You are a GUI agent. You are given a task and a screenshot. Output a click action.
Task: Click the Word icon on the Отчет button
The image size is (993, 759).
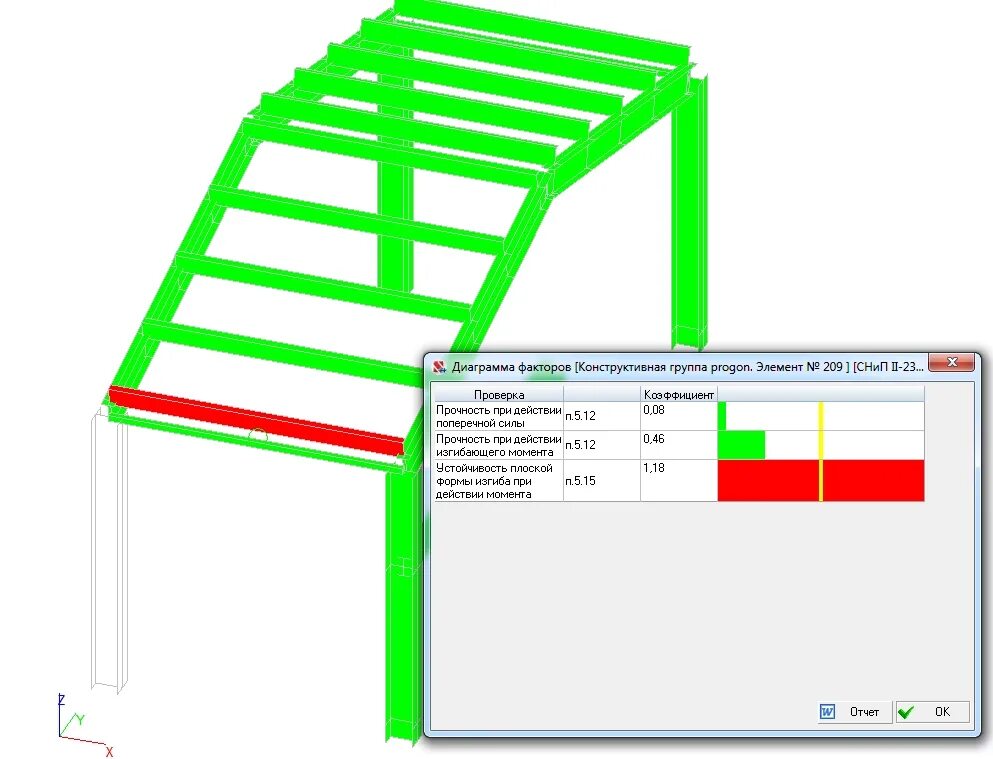click(x=827, y=712)
